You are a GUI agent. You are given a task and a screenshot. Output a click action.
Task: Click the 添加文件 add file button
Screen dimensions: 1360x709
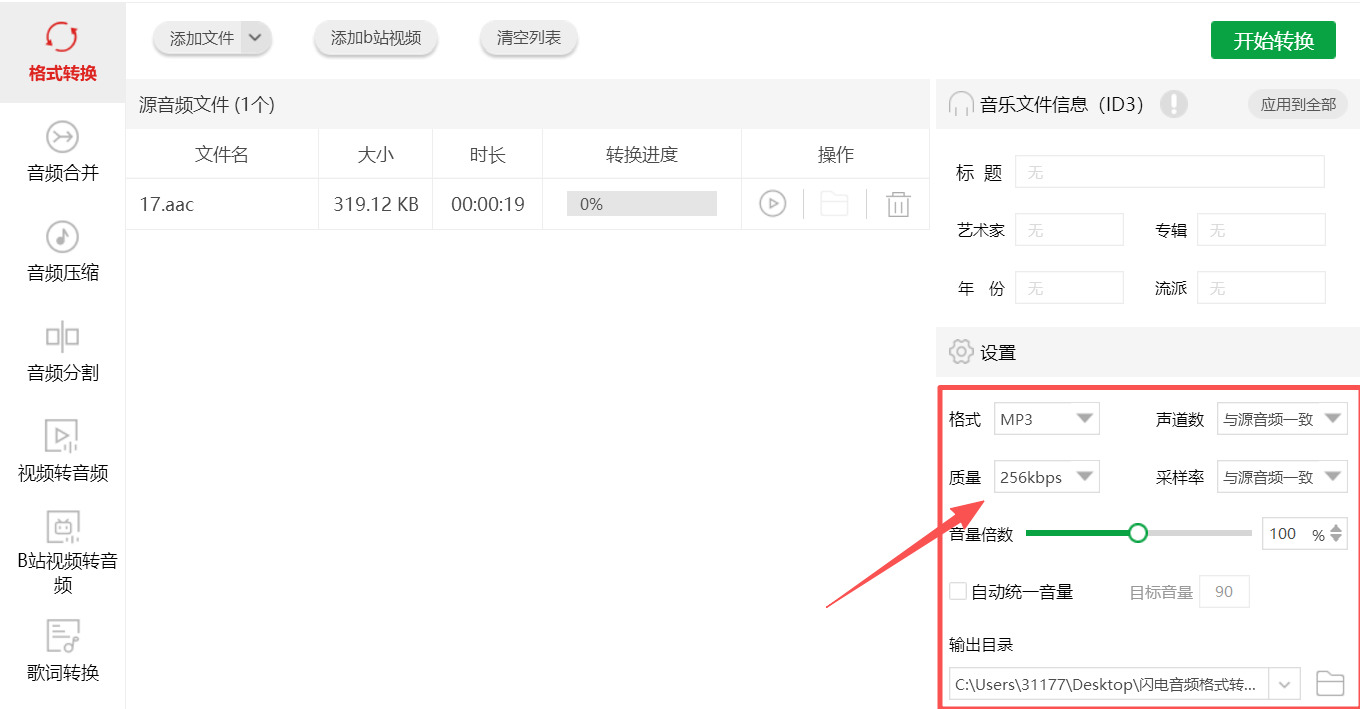(x=200, y=38)
